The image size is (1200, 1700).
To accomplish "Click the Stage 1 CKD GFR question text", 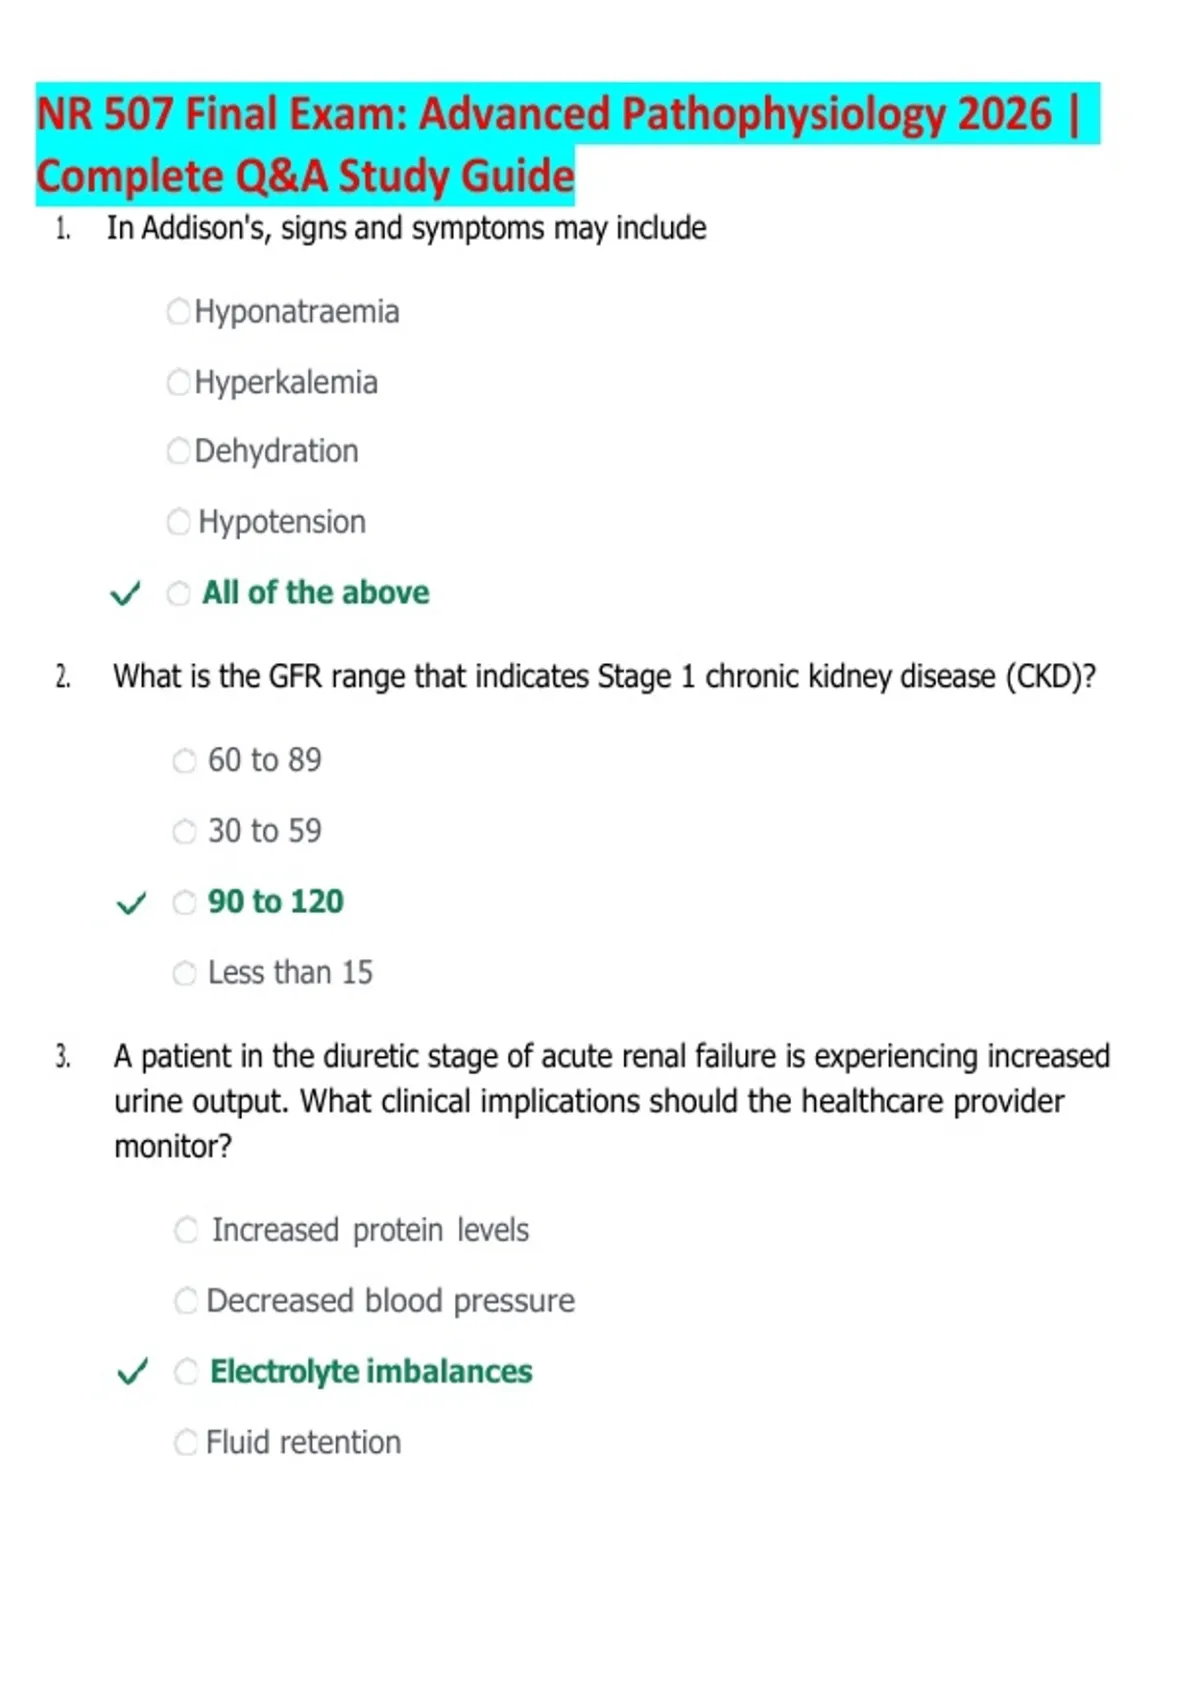I will pos(604,677).
